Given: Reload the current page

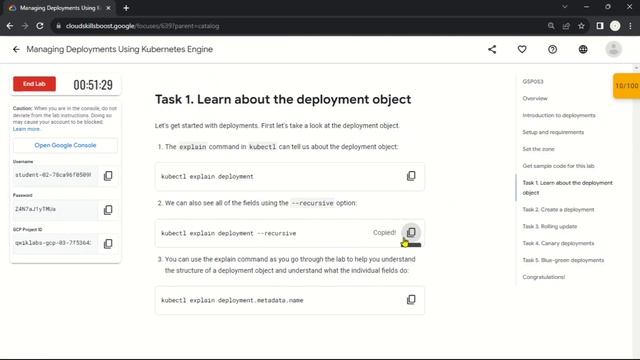Looking at the screenshot, I should click(40, 26).
